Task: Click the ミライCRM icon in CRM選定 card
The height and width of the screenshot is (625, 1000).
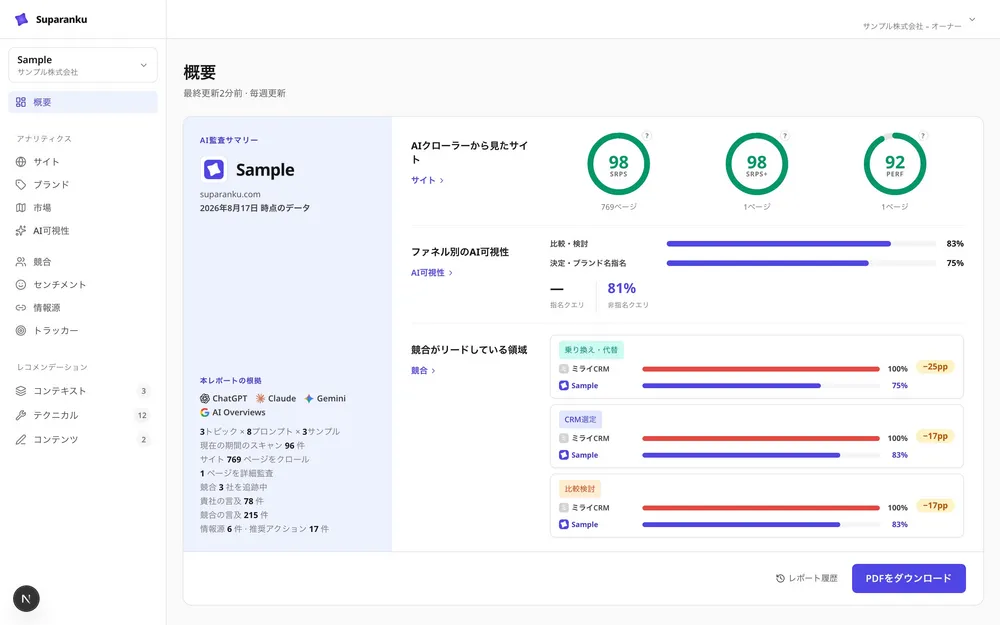Action: click(x=564, y=439)
